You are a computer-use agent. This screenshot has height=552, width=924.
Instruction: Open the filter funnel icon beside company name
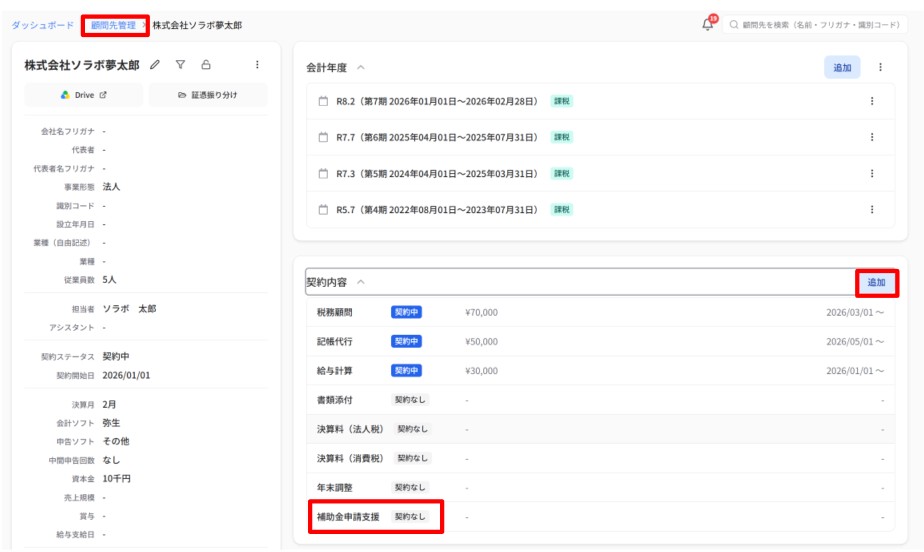[x=180, y=65]
